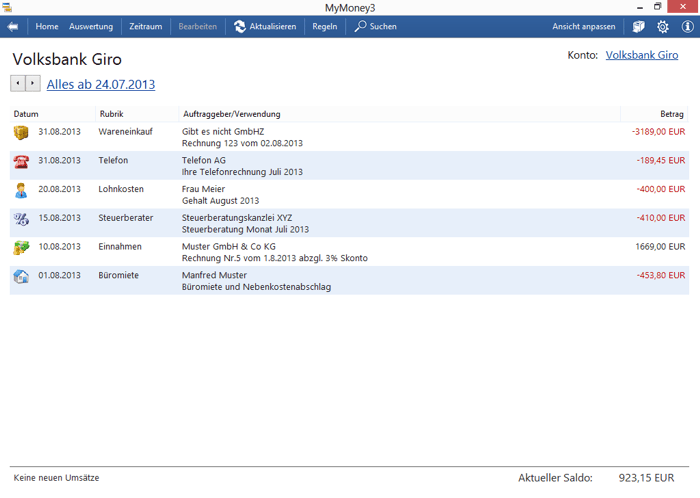Click Aktualisieren to refresh transactions

click(x=265, y=26)
